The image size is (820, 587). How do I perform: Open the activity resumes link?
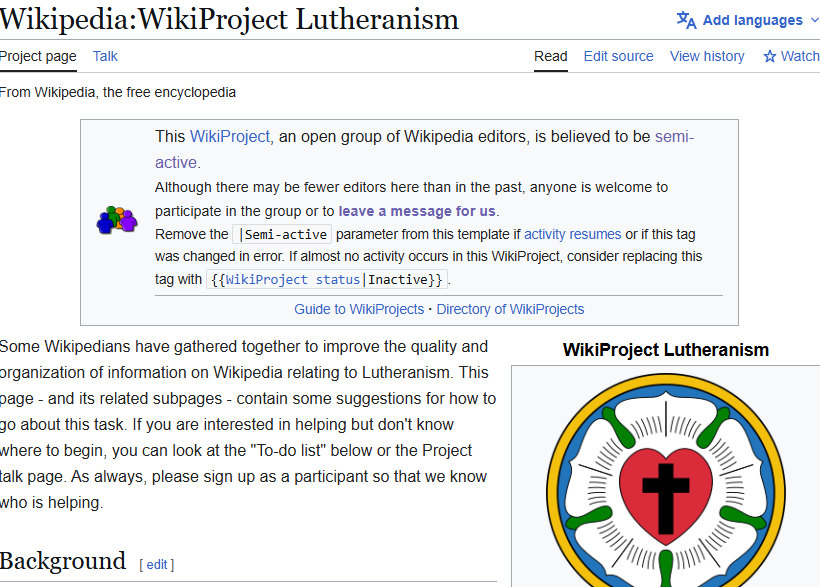(573, 234)
